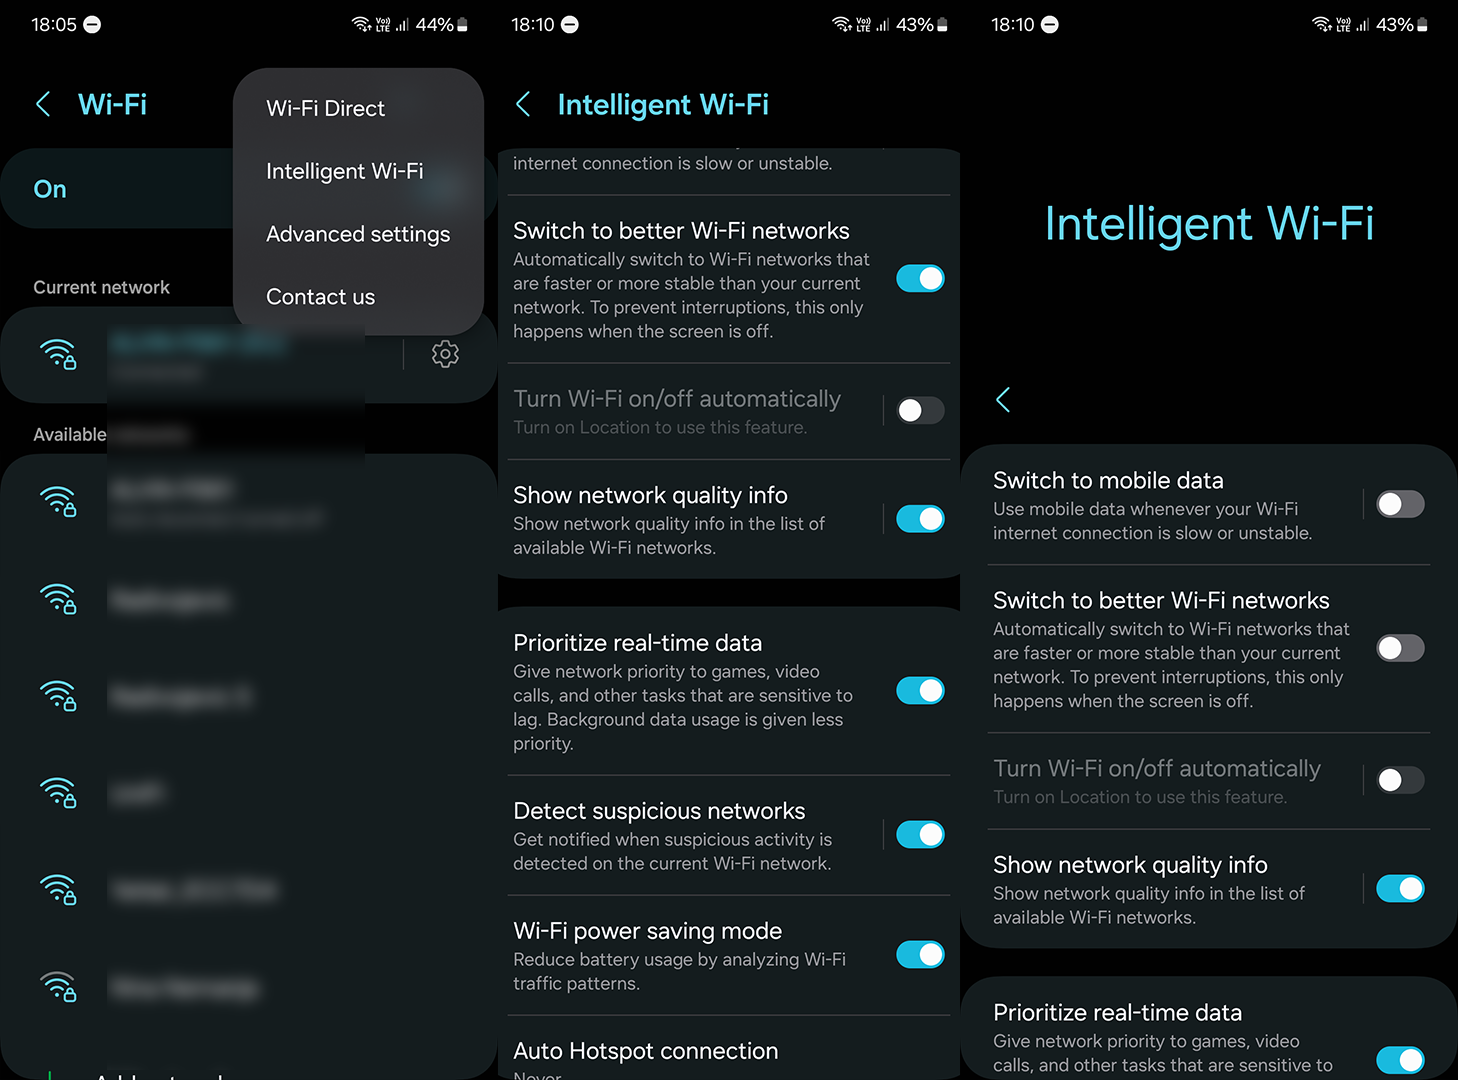
Task: Tap the first available network's Wi-Fi icon
Action: (58, 501)
